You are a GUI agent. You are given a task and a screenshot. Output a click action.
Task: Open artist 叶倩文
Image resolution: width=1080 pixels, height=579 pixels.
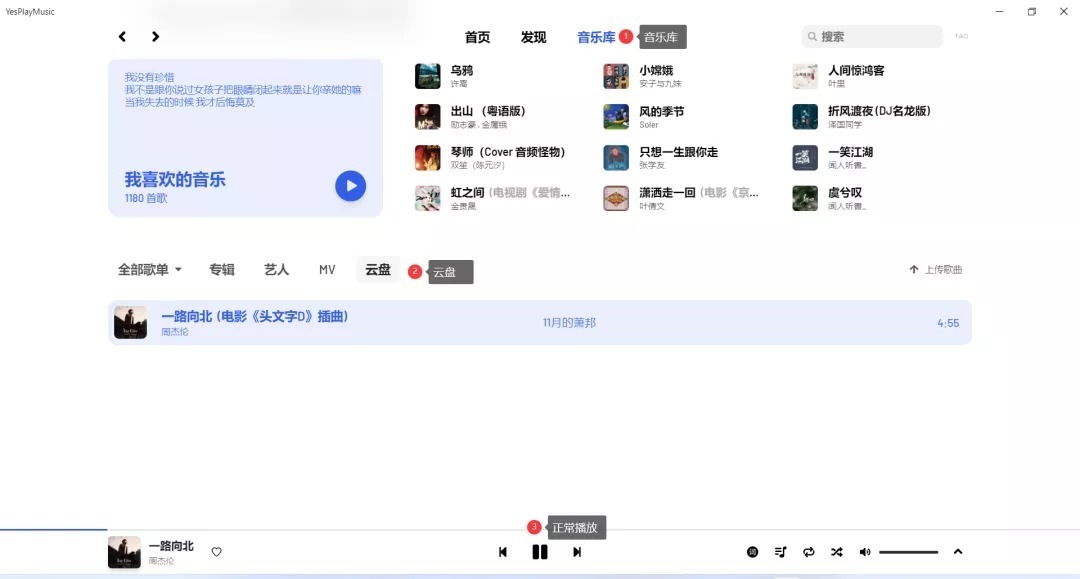tap(652, 206)
